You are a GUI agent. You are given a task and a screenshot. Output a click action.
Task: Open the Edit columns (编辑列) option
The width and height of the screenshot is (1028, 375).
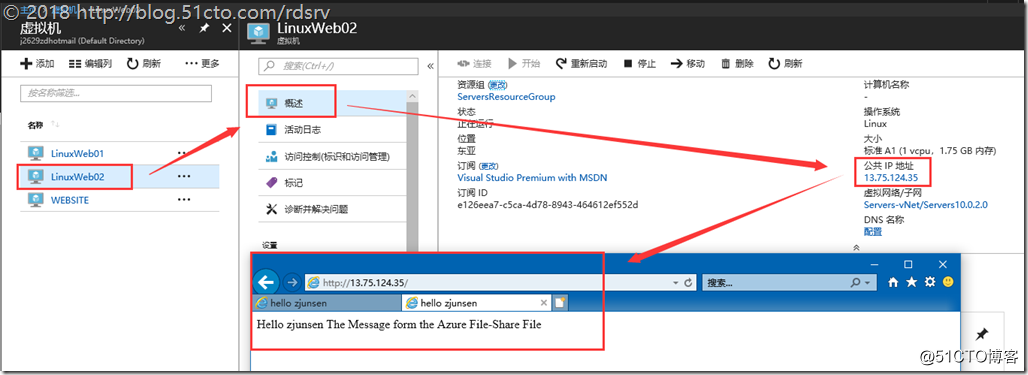(90, 64)
